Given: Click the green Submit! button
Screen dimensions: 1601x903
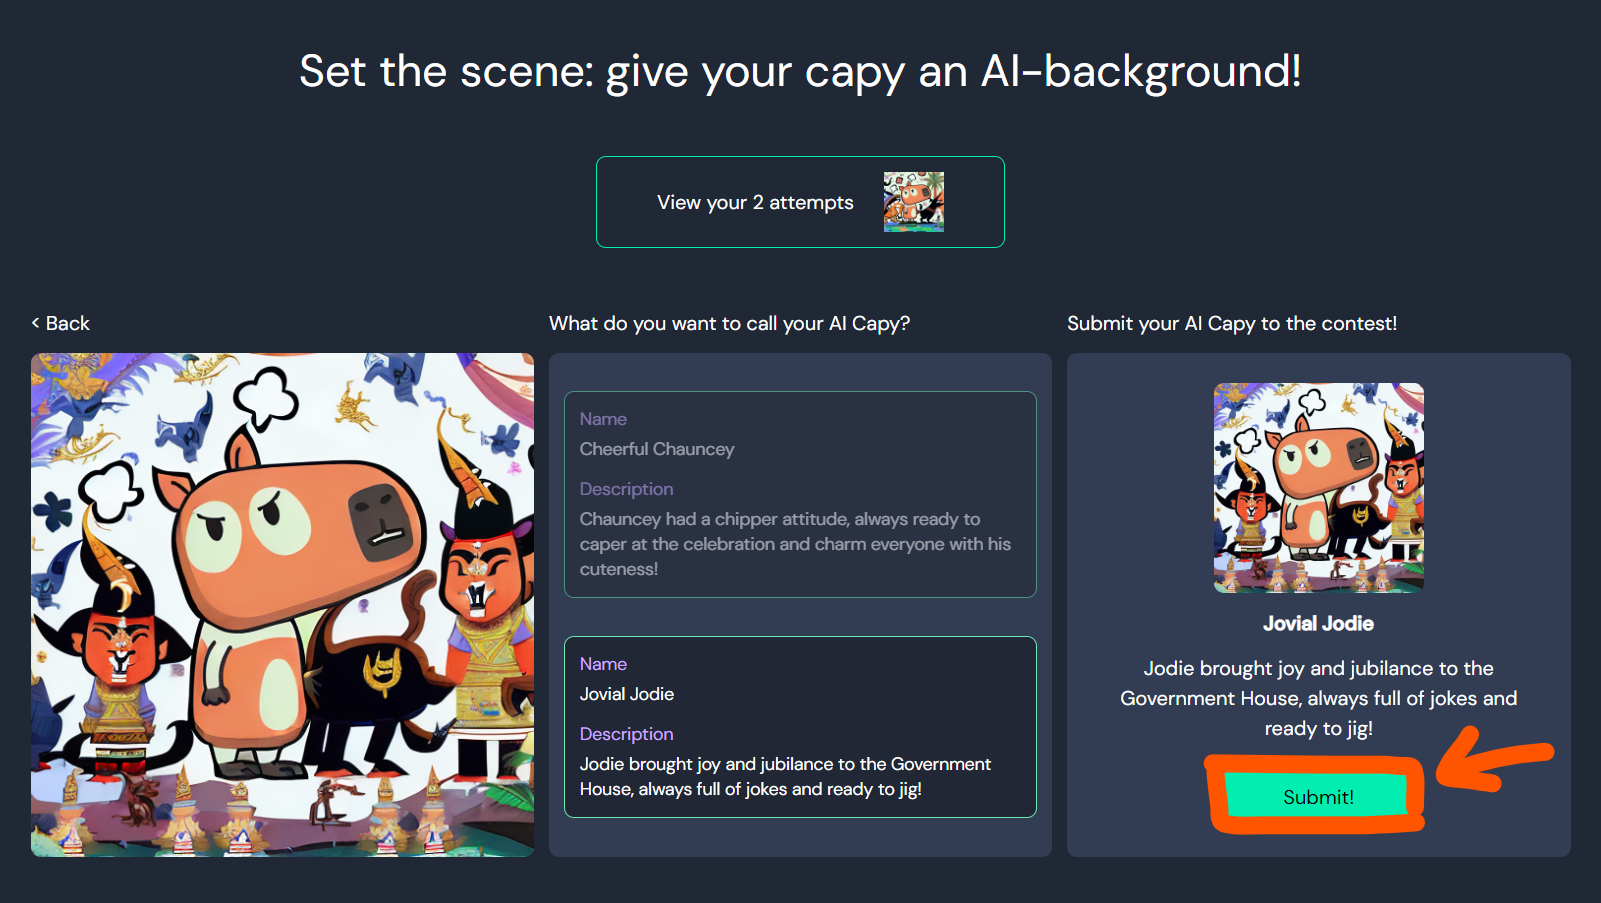Looking at the screenshot, I should (1318, 797).
